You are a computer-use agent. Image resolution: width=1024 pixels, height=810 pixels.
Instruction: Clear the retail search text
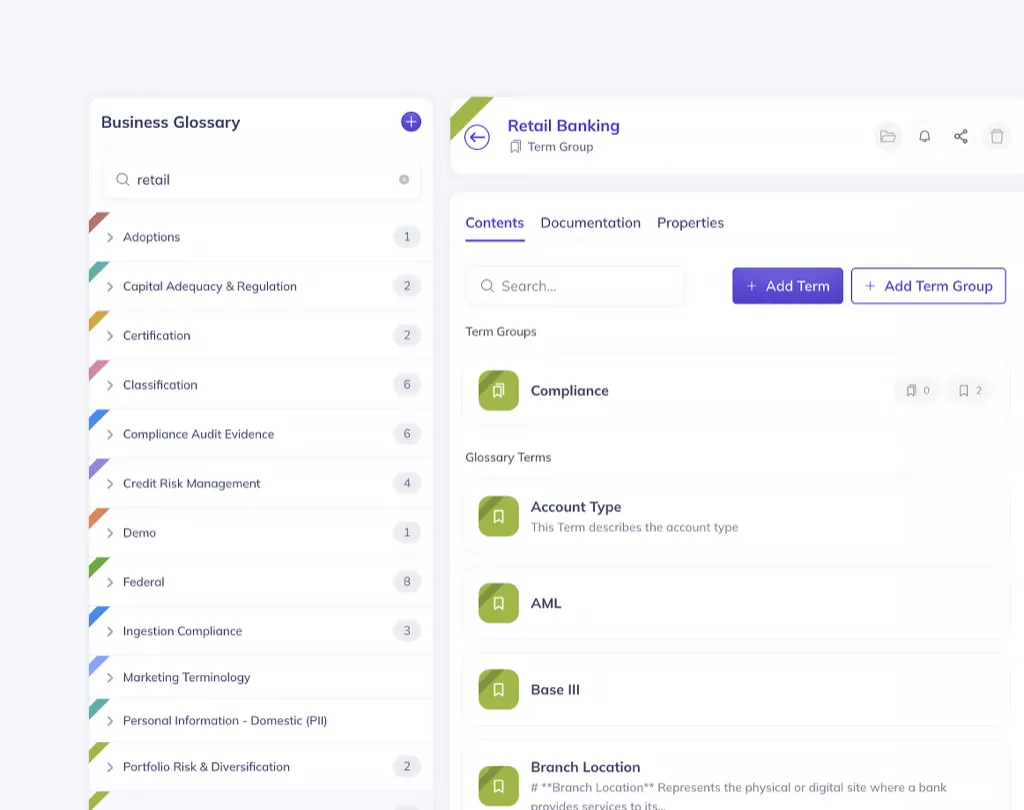tap(404, 180)
